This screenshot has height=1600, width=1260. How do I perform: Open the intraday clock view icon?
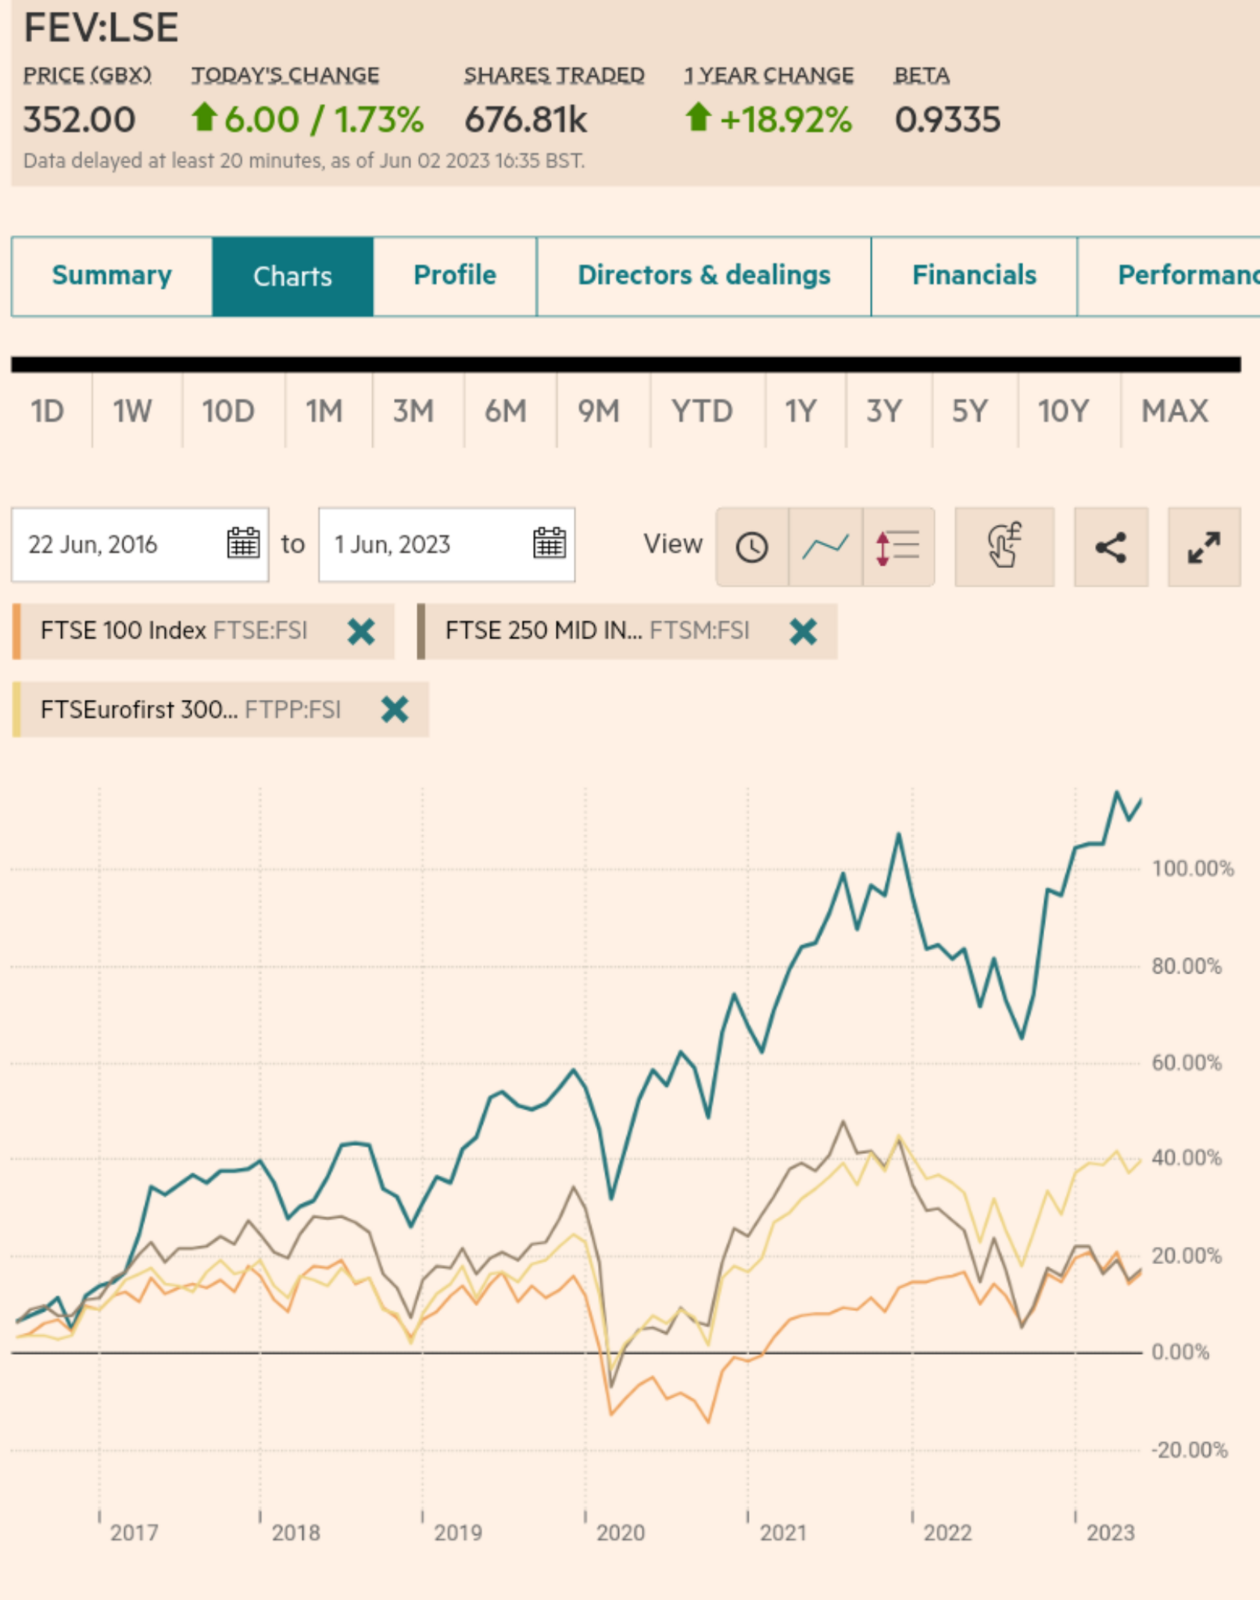point(752,546)
